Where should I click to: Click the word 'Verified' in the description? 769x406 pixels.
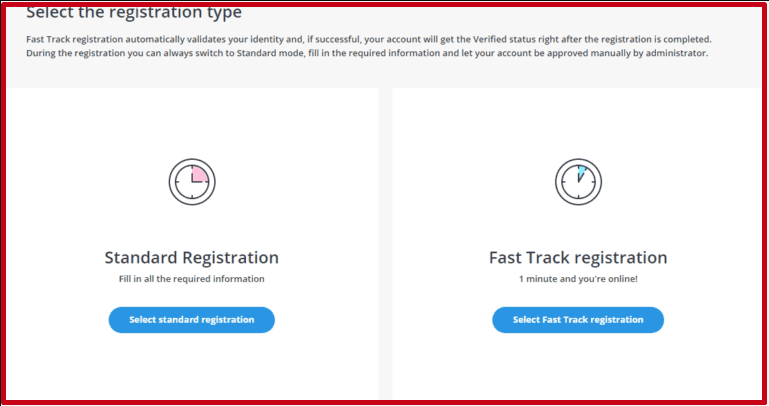496,38
